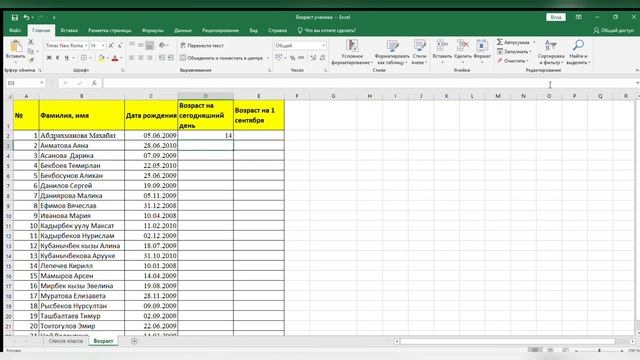Toggle middle vertical alignment
Screen dimensions: 640x360
coord(141,45)
